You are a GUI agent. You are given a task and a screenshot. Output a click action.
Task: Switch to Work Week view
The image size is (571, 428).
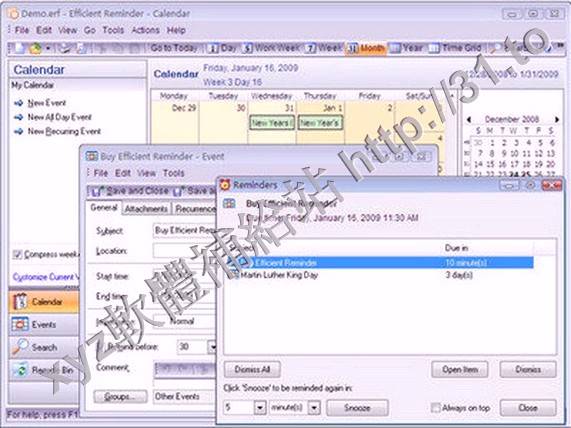271,48
